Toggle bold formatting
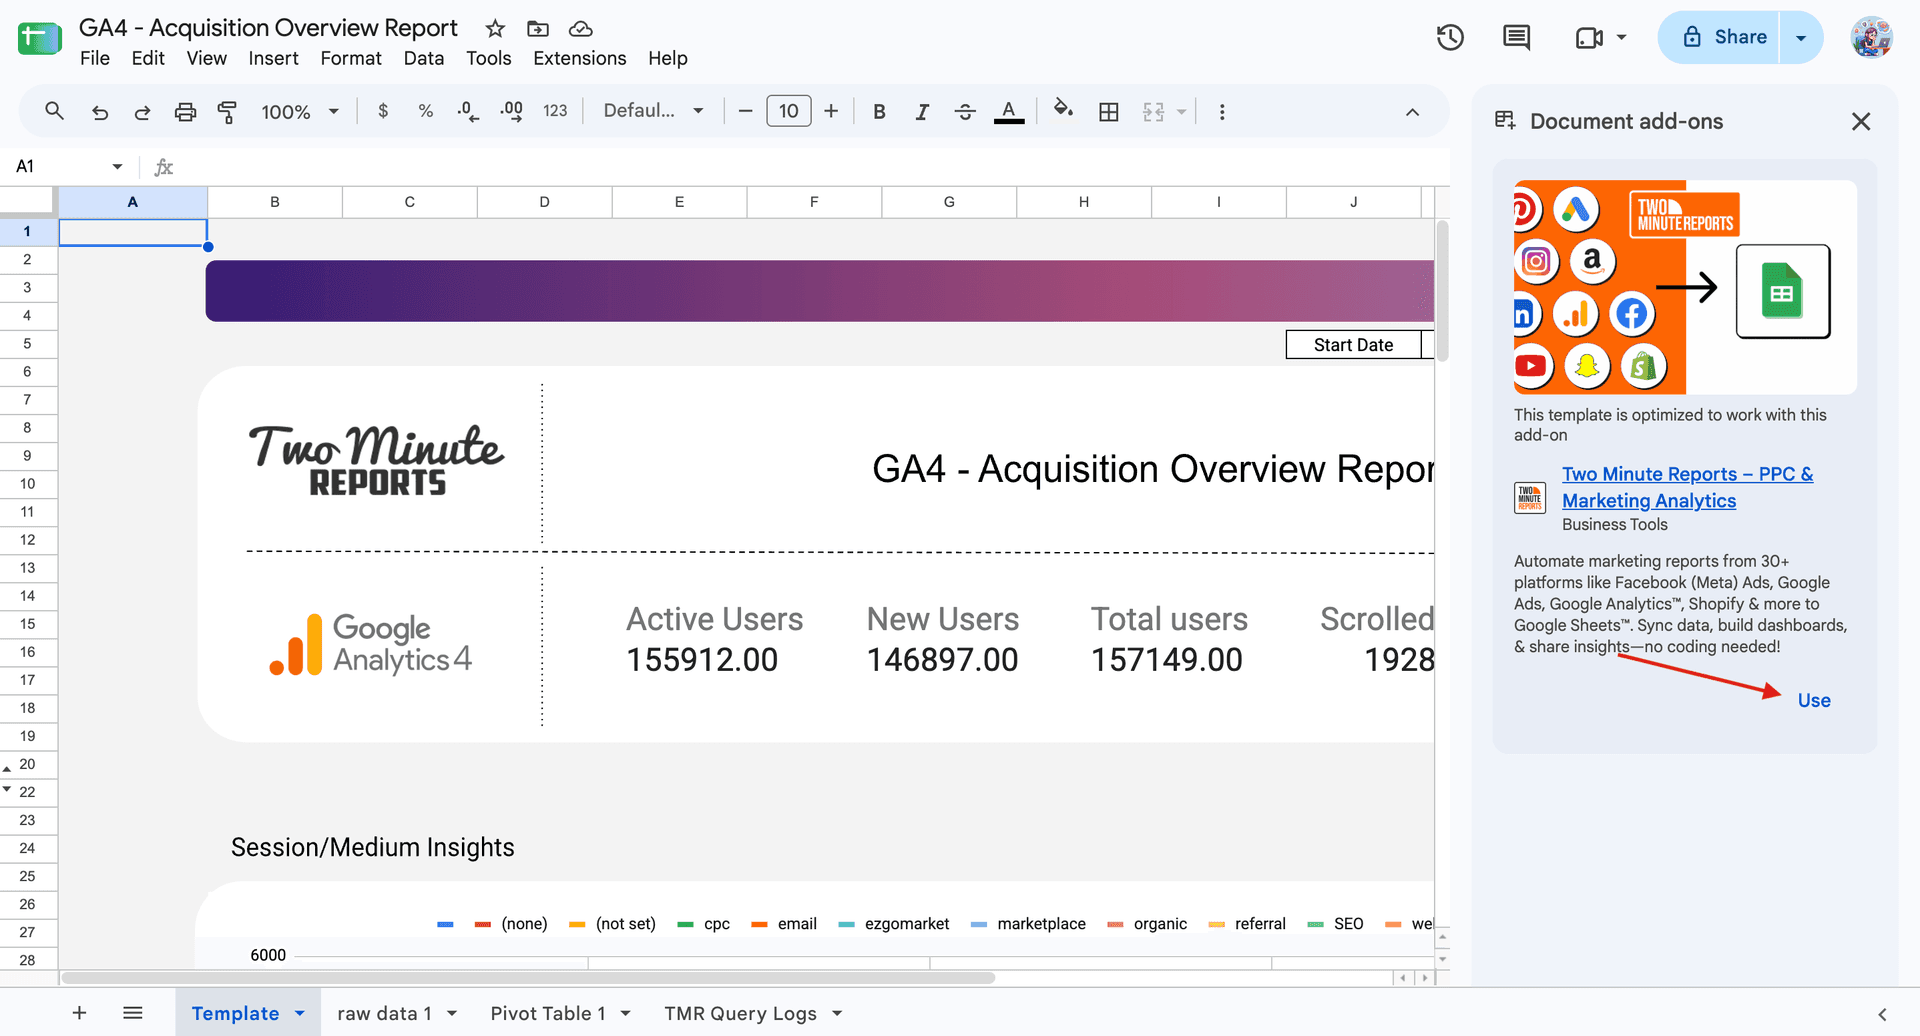 (x=879, y=112)
